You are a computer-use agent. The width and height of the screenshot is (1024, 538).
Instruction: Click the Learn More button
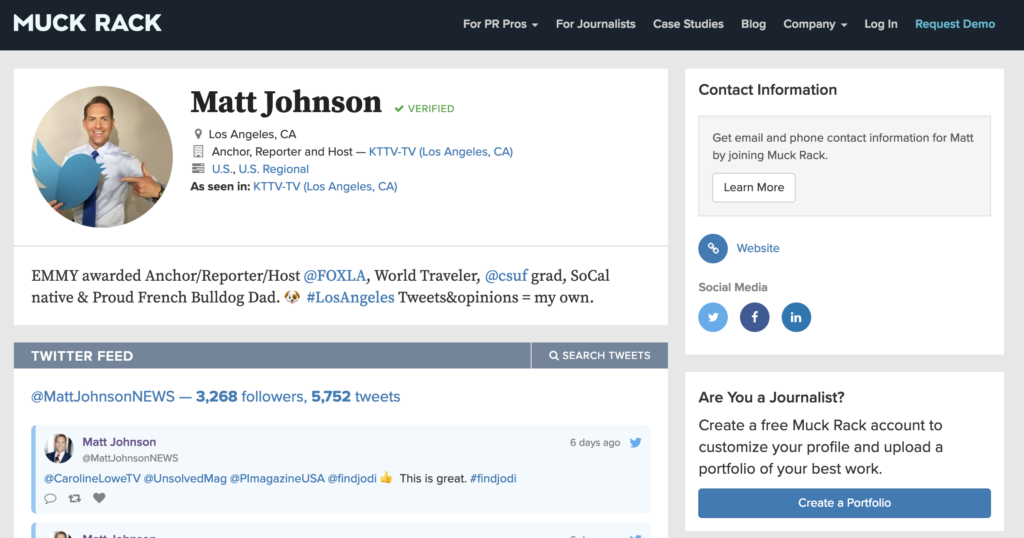pyautogui.click(x=754, y=187)
